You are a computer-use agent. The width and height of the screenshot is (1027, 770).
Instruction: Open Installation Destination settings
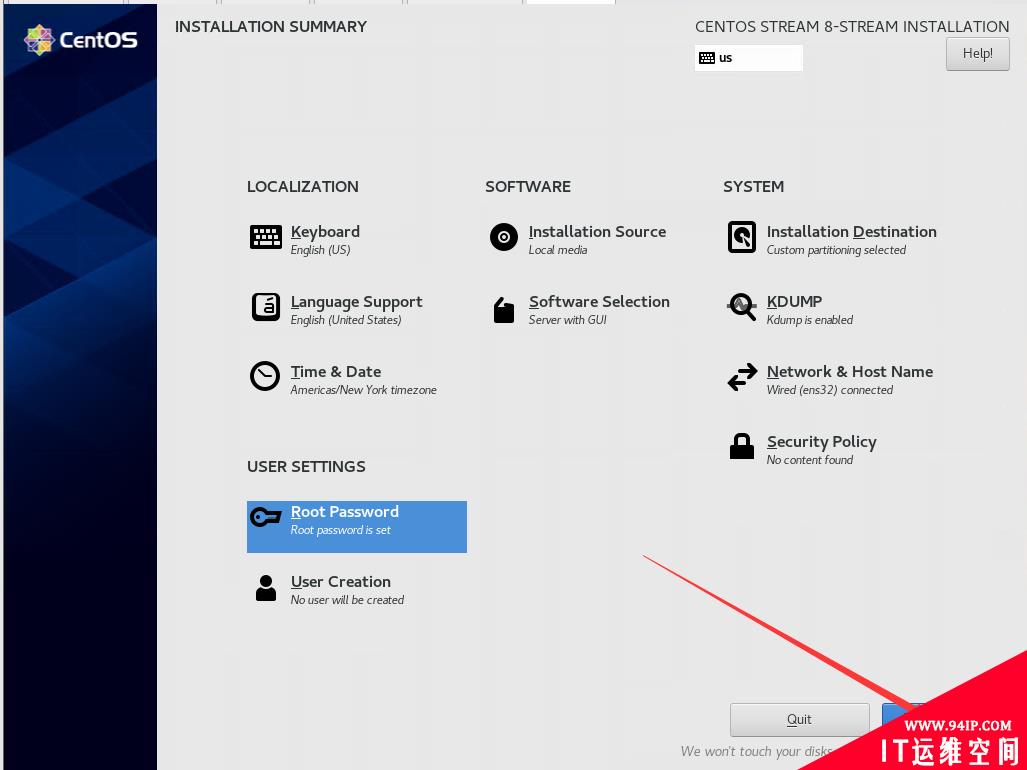(851, 232)
